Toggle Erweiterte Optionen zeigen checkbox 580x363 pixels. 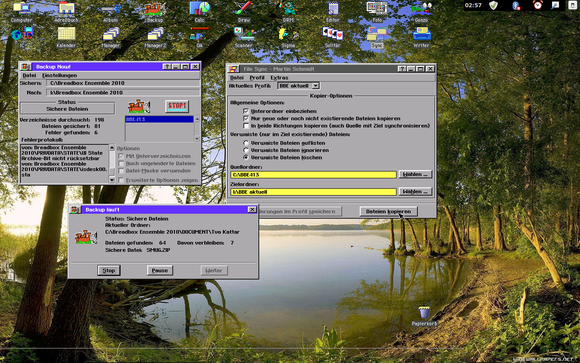(x=121, y=180)
